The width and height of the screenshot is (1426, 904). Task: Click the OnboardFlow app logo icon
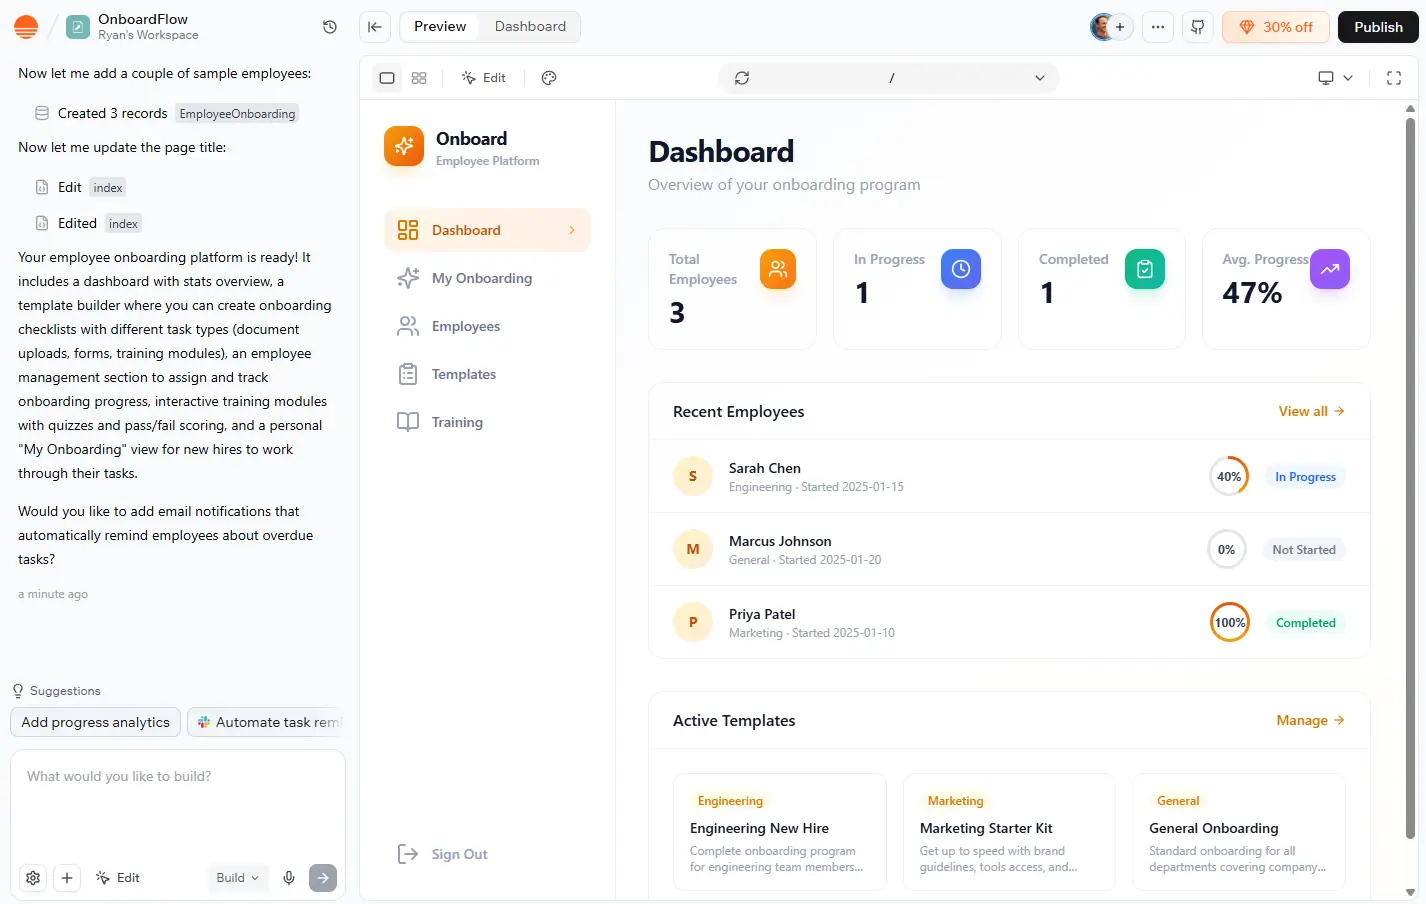[78, 27]
